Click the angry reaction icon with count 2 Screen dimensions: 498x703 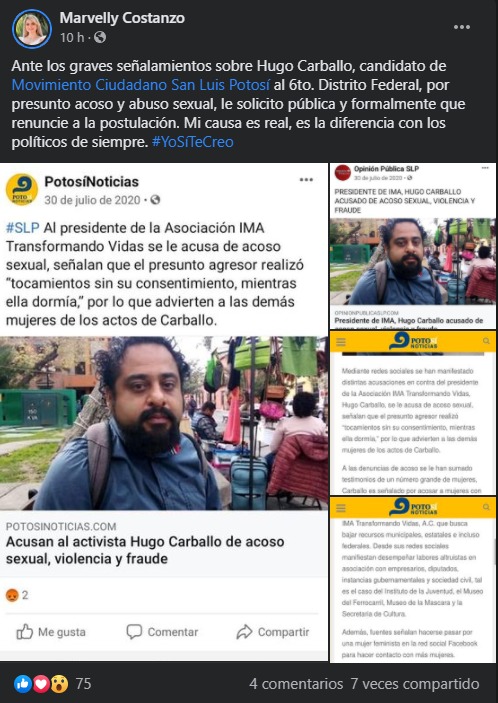(x=12, y=595)
